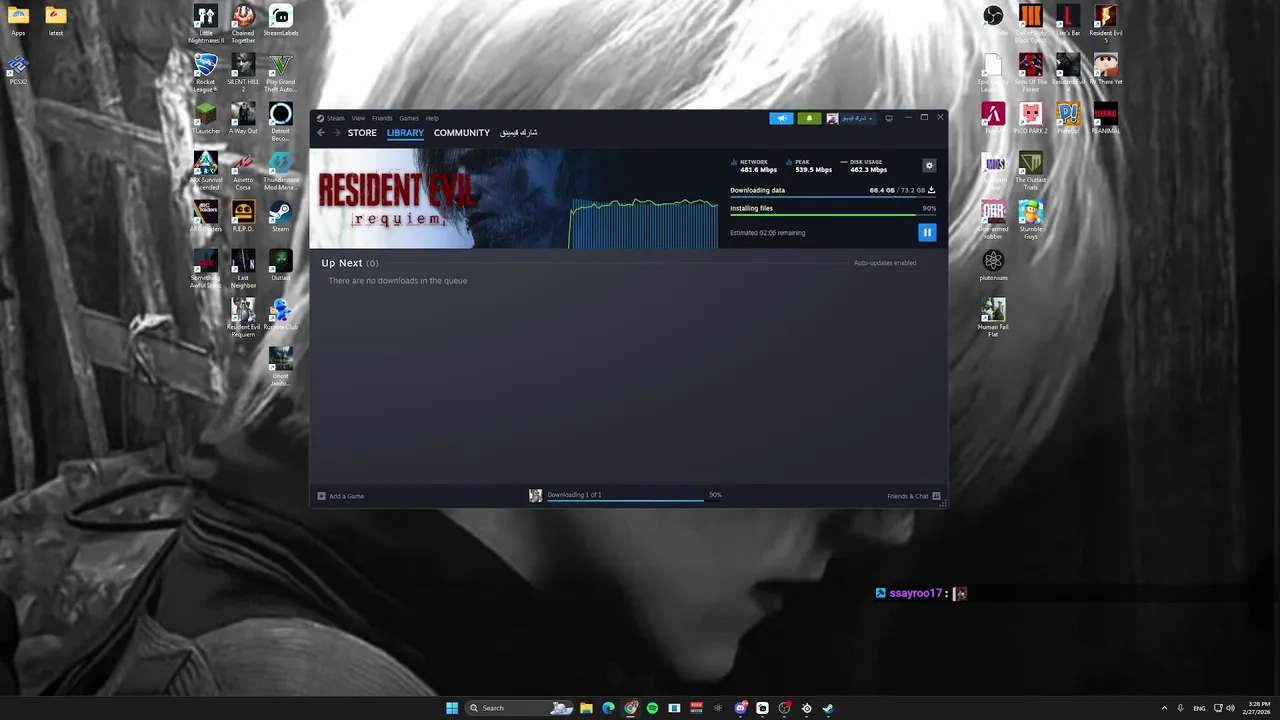Show hidden system tray icons
Viewport: 1280px width, 720px height.
point(1164,708)
